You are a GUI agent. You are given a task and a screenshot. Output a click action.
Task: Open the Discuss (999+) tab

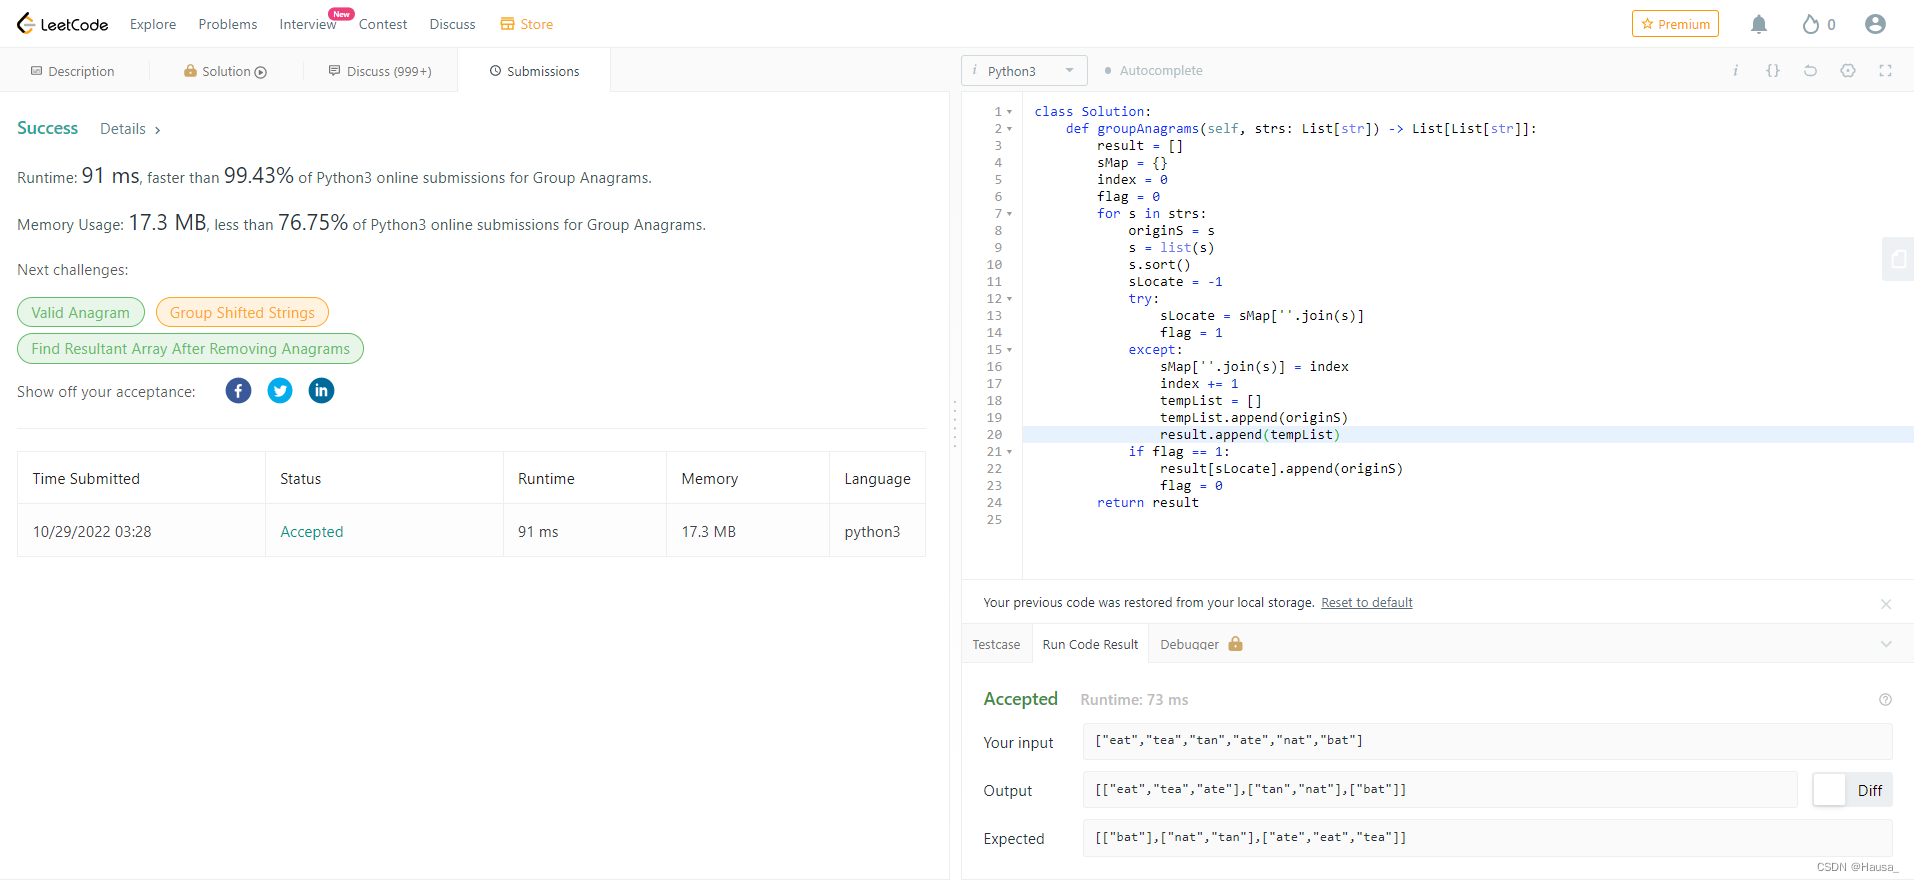pyautogui.click(x=380, y=71)
